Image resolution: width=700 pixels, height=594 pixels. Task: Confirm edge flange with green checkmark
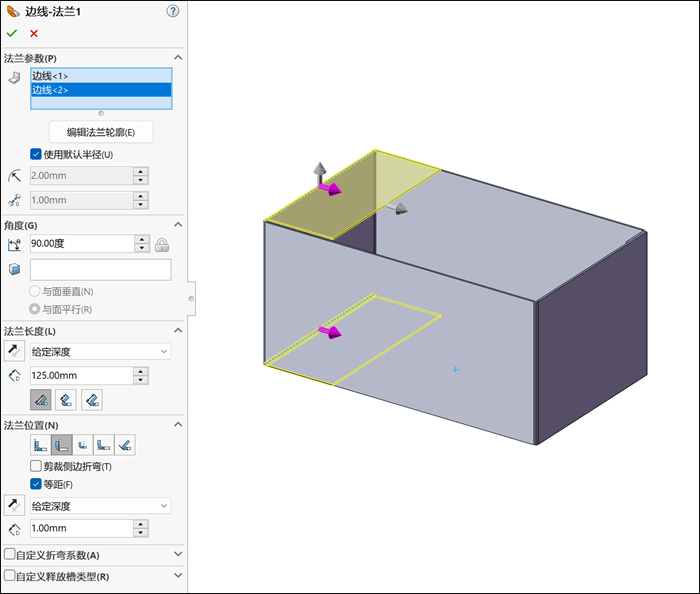click(x=12, y=33)
